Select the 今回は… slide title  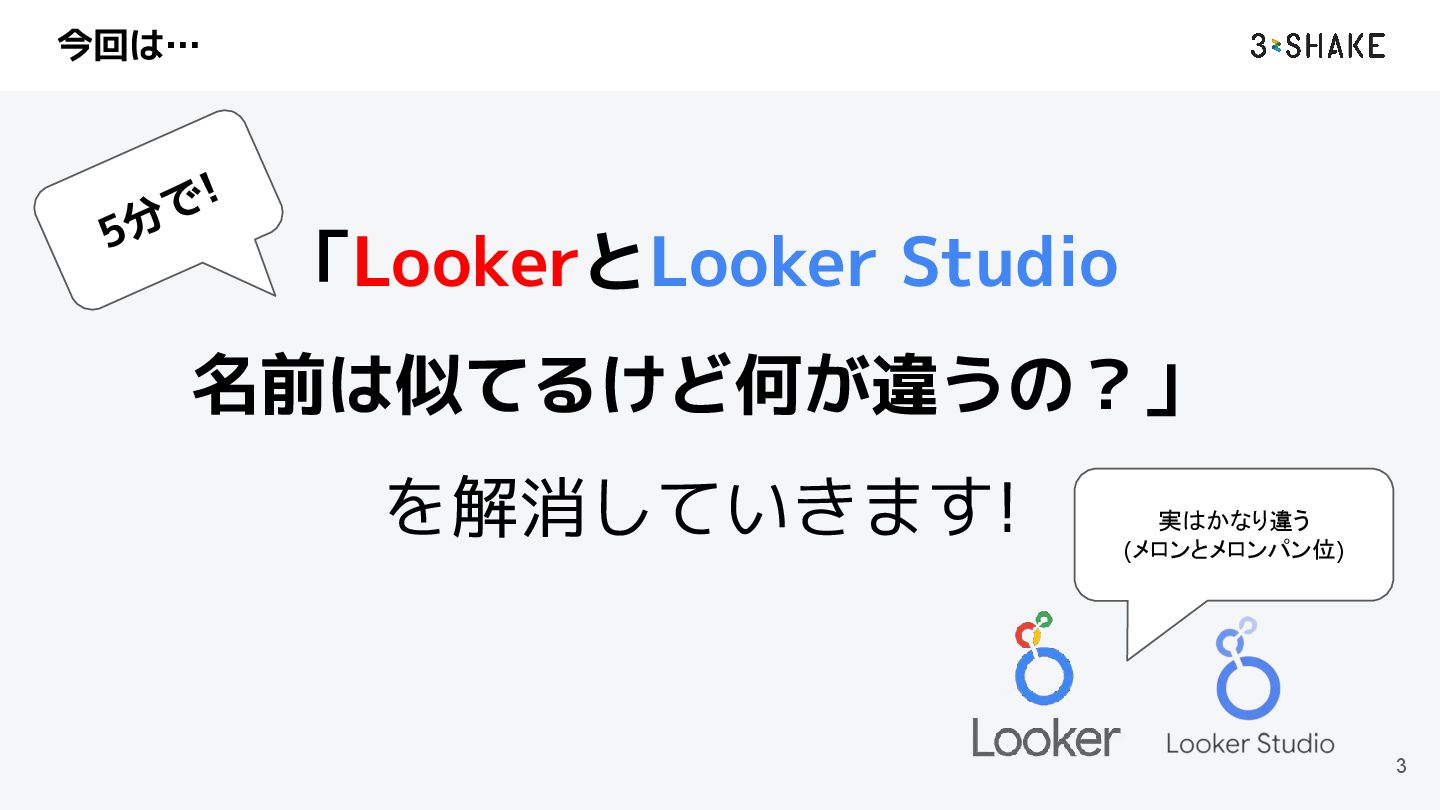tap(128, 46)
